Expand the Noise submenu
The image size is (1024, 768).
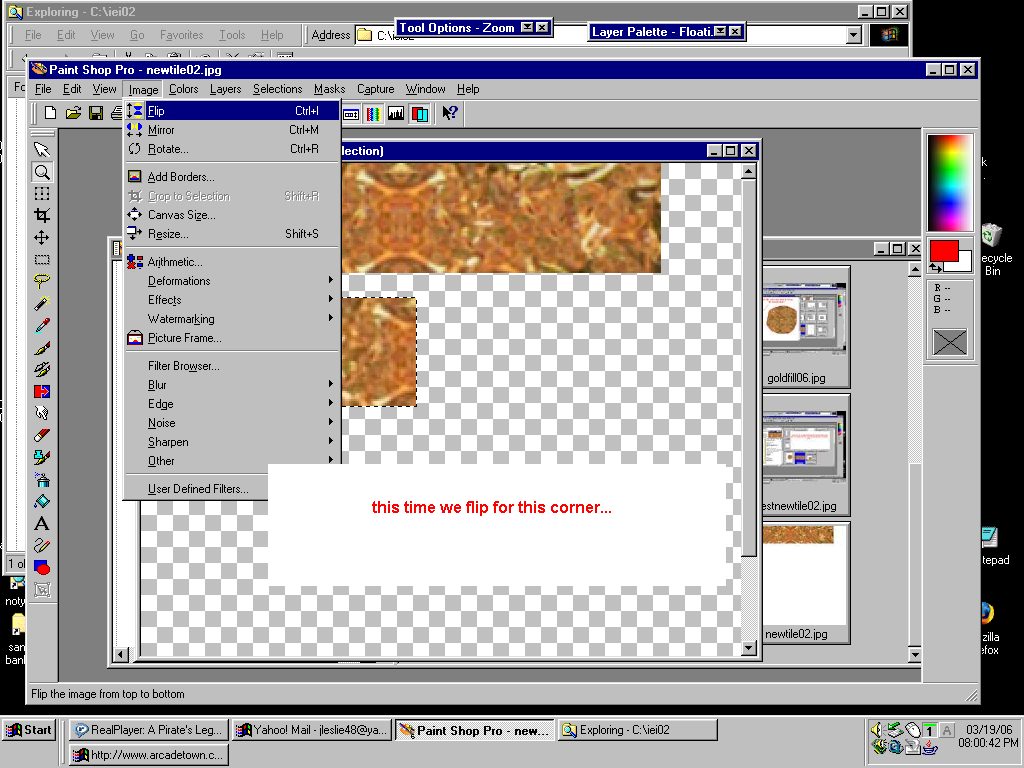[232, 423]
